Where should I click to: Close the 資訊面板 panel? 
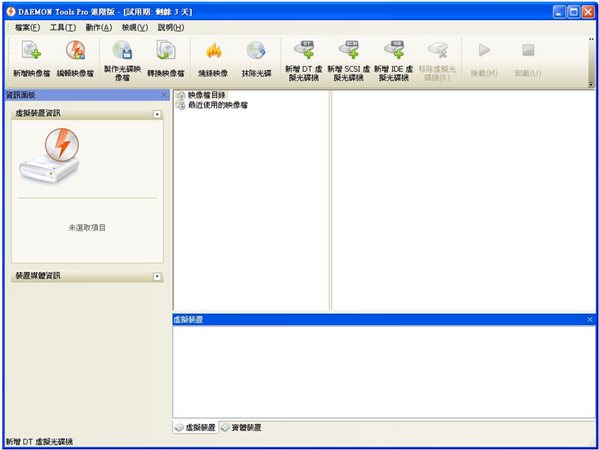coord(164,95)
